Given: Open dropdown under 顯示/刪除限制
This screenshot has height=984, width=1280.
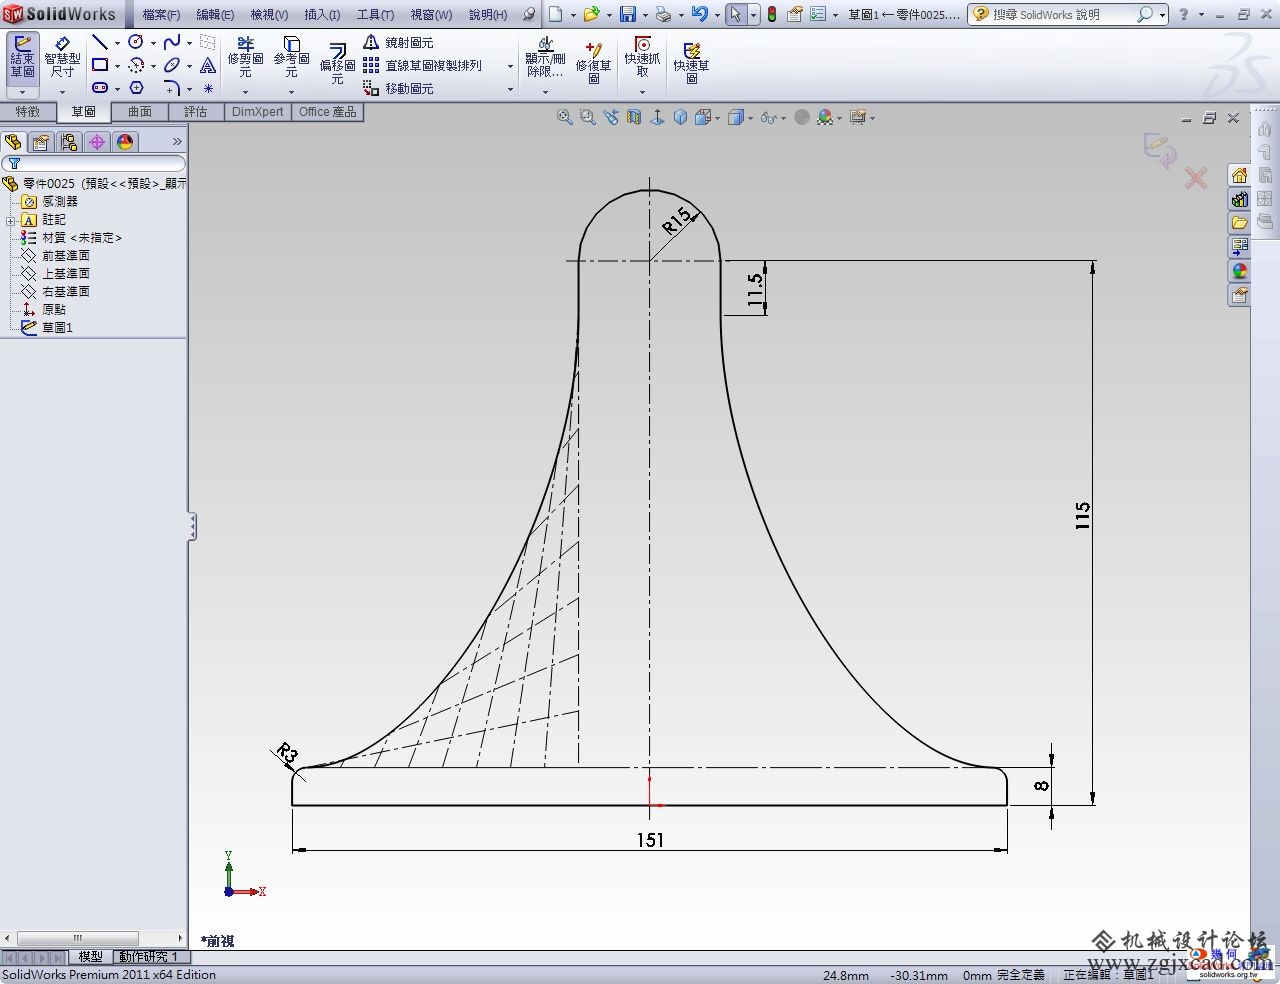Looking at the screenshot, I should pos(545,92).
